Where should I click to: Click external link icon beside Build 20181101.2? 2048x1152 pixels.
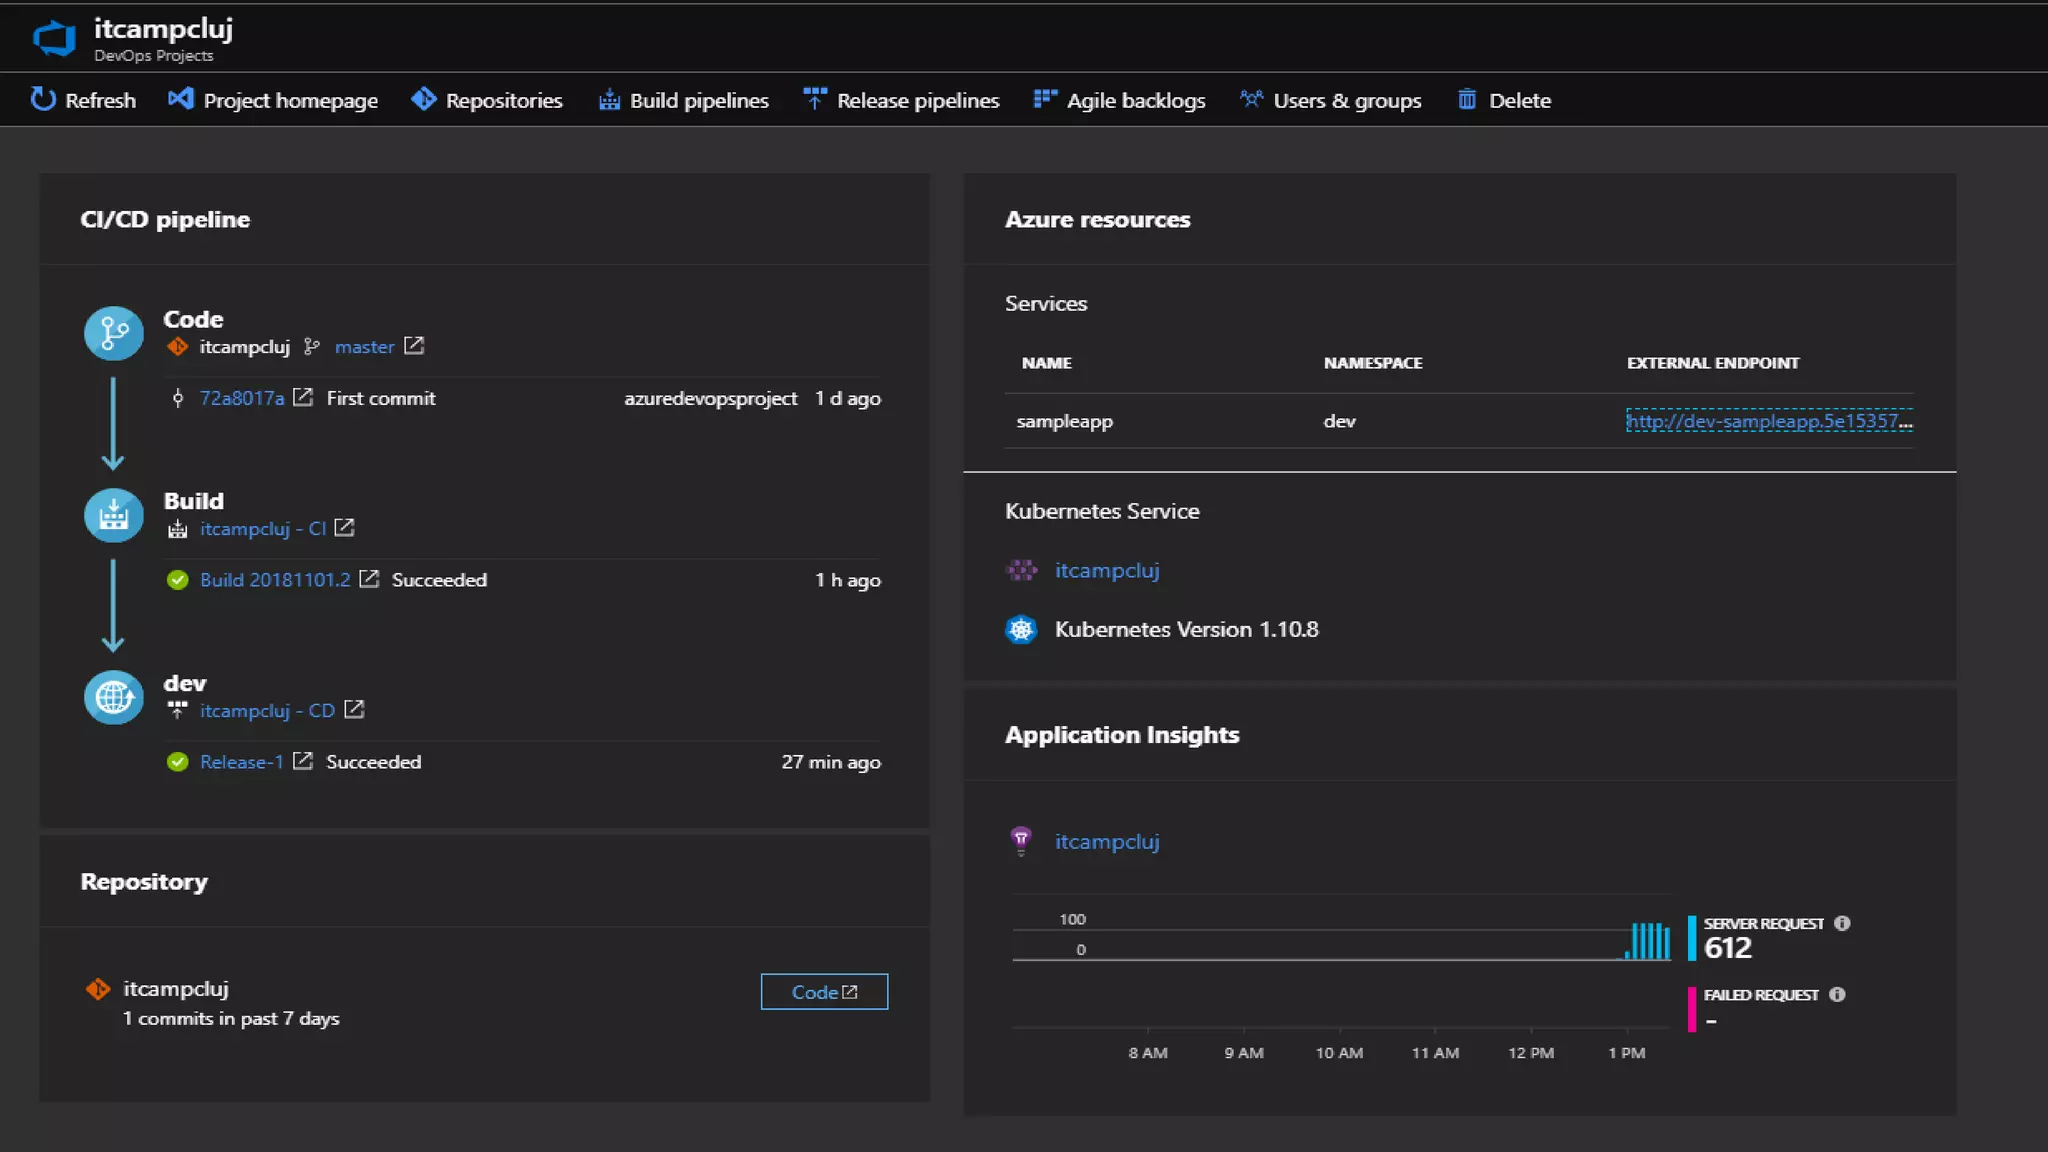tap(369, 579)
